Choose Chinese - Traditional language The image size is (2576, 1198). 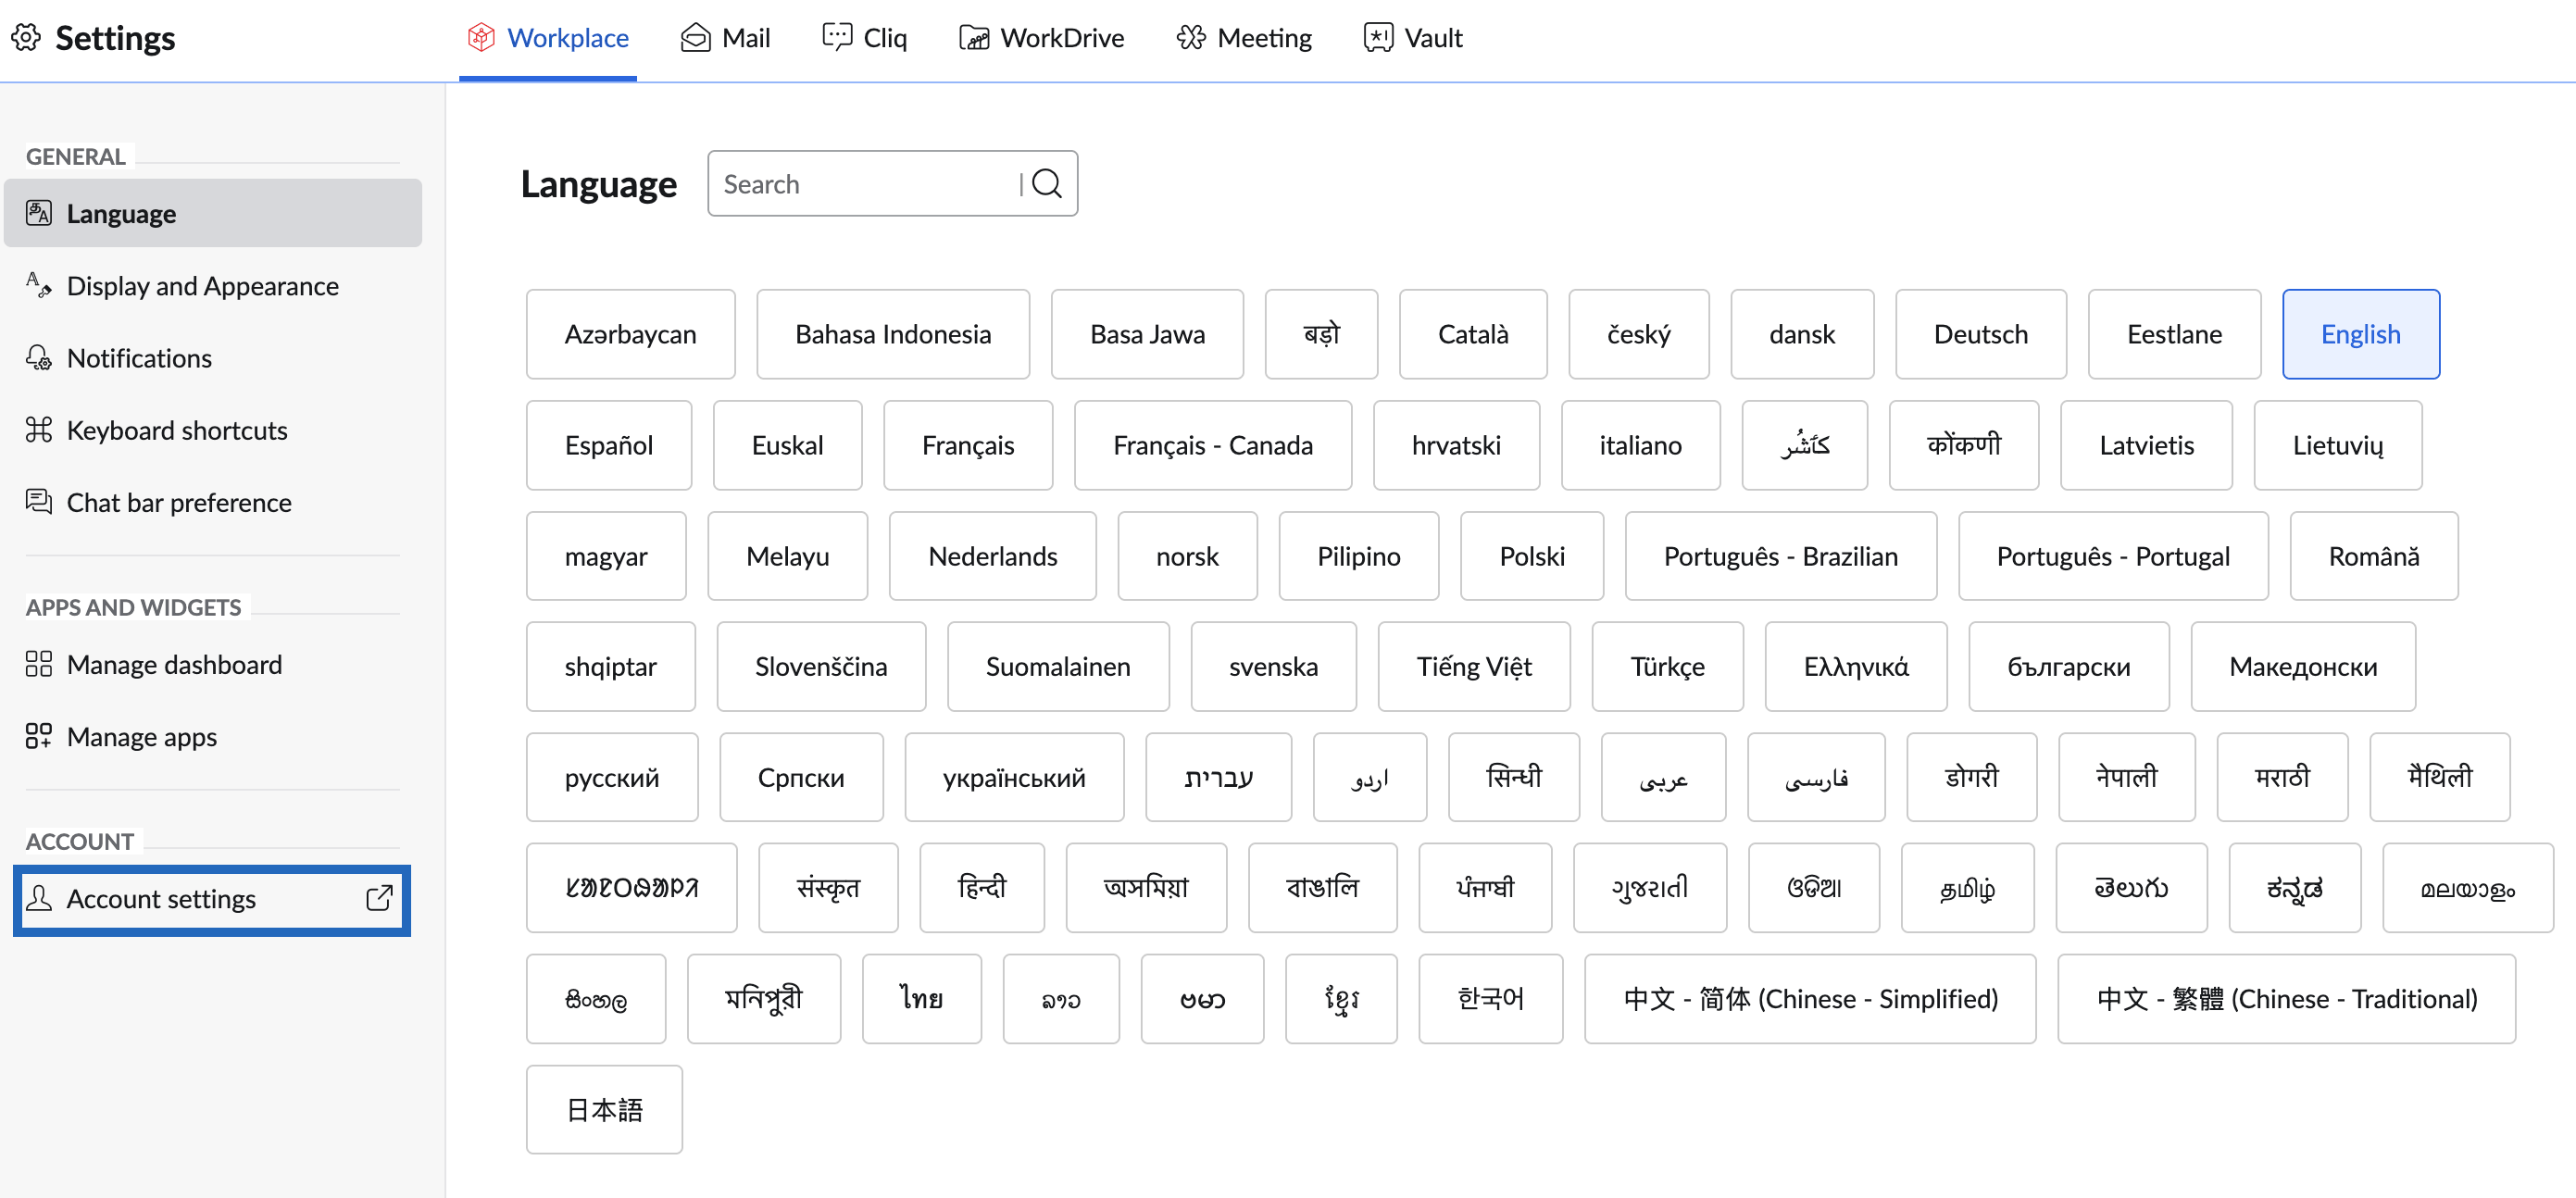tap(2286, 998)
